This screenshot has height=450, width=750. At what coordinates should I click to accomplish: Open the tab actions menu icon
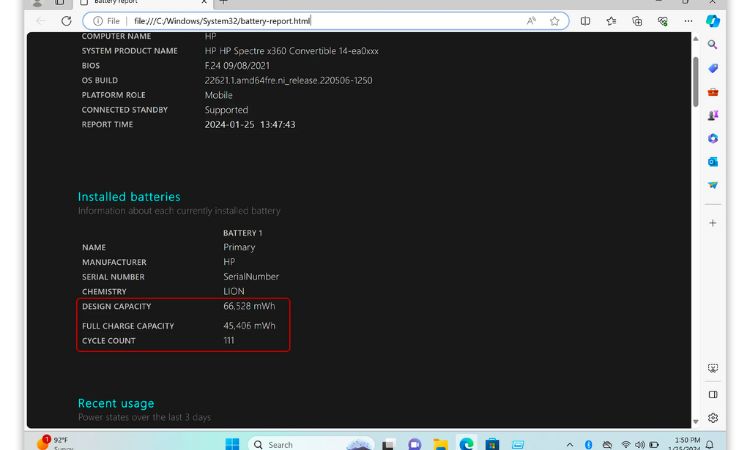[x=59, y=2]
